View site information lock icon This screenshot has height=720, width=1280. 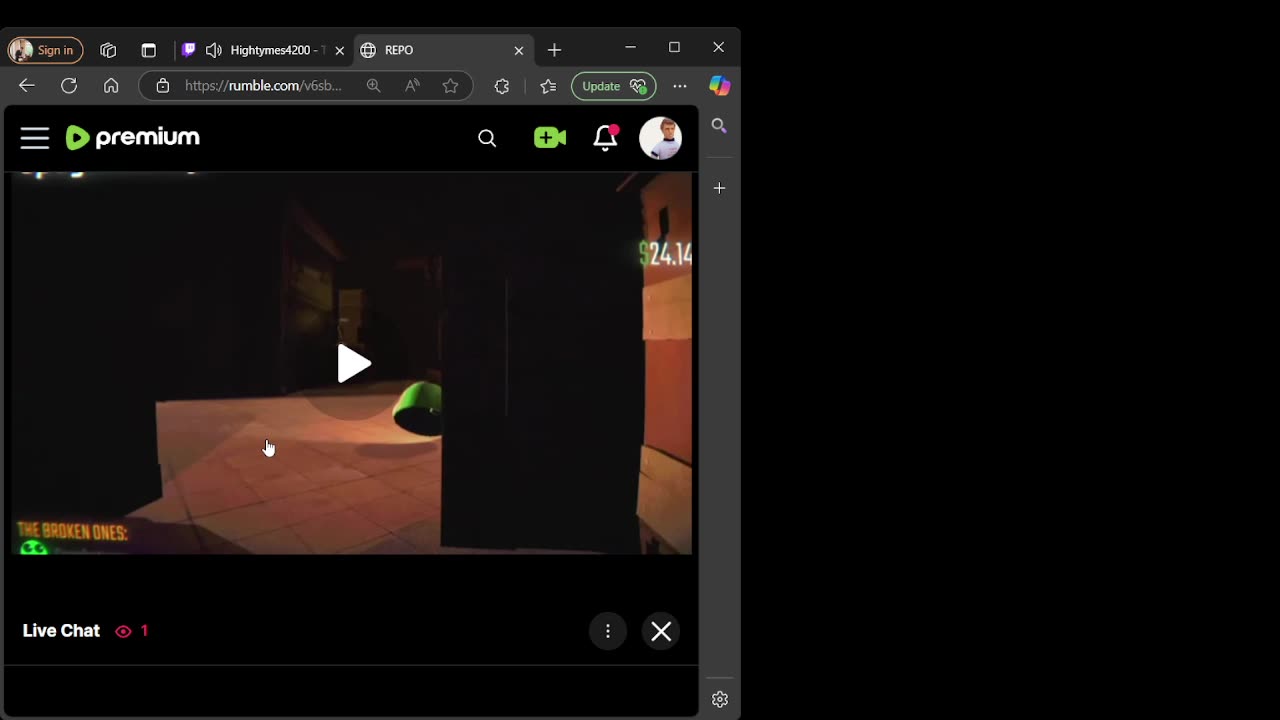(163, 86)
